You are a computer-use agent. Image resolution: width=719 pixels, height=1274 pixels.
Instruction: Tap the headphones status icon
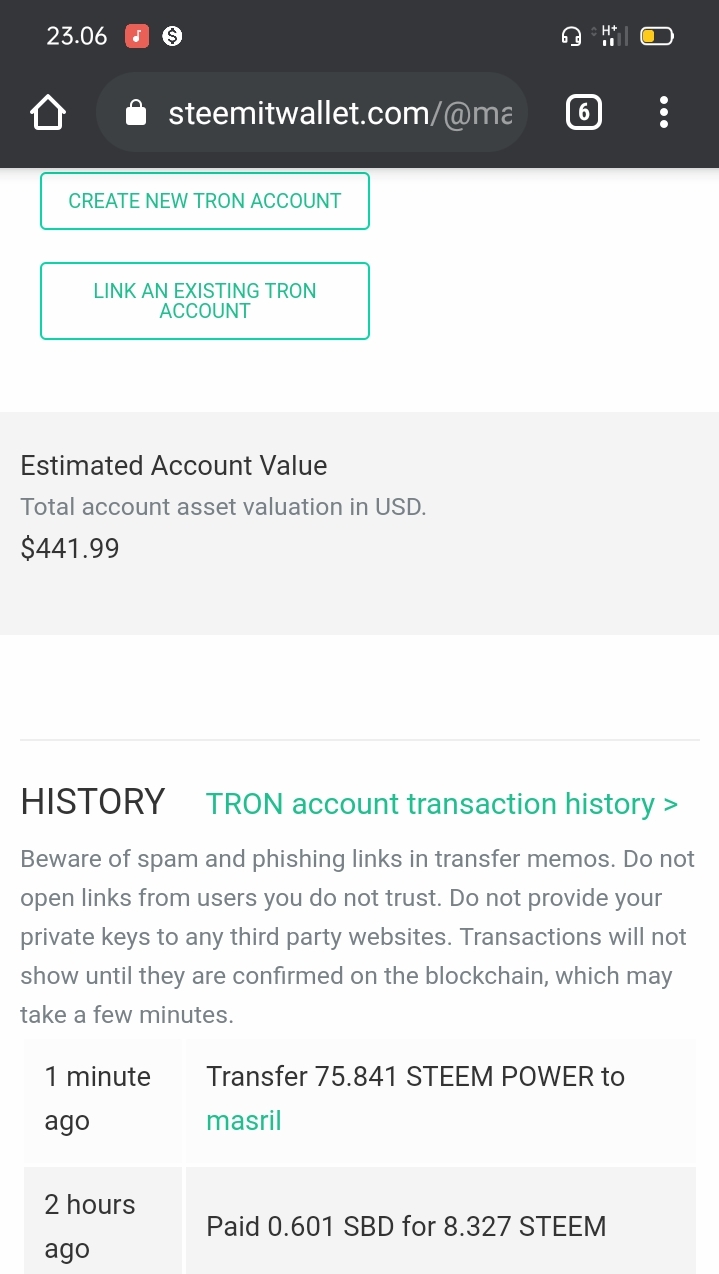[x=572, y=37]
